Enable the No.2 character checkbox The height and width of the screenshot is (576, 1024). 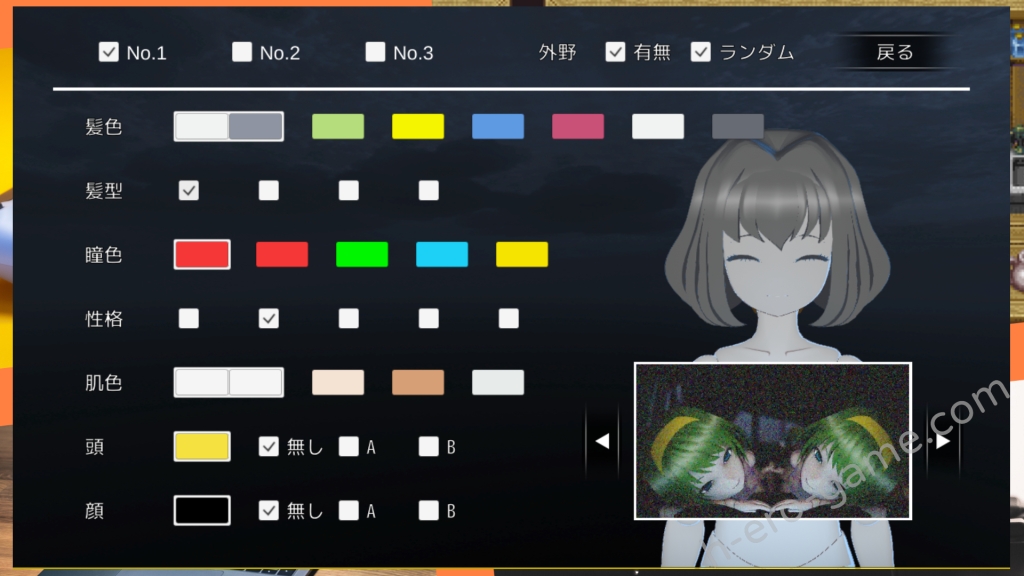(241, 51)
